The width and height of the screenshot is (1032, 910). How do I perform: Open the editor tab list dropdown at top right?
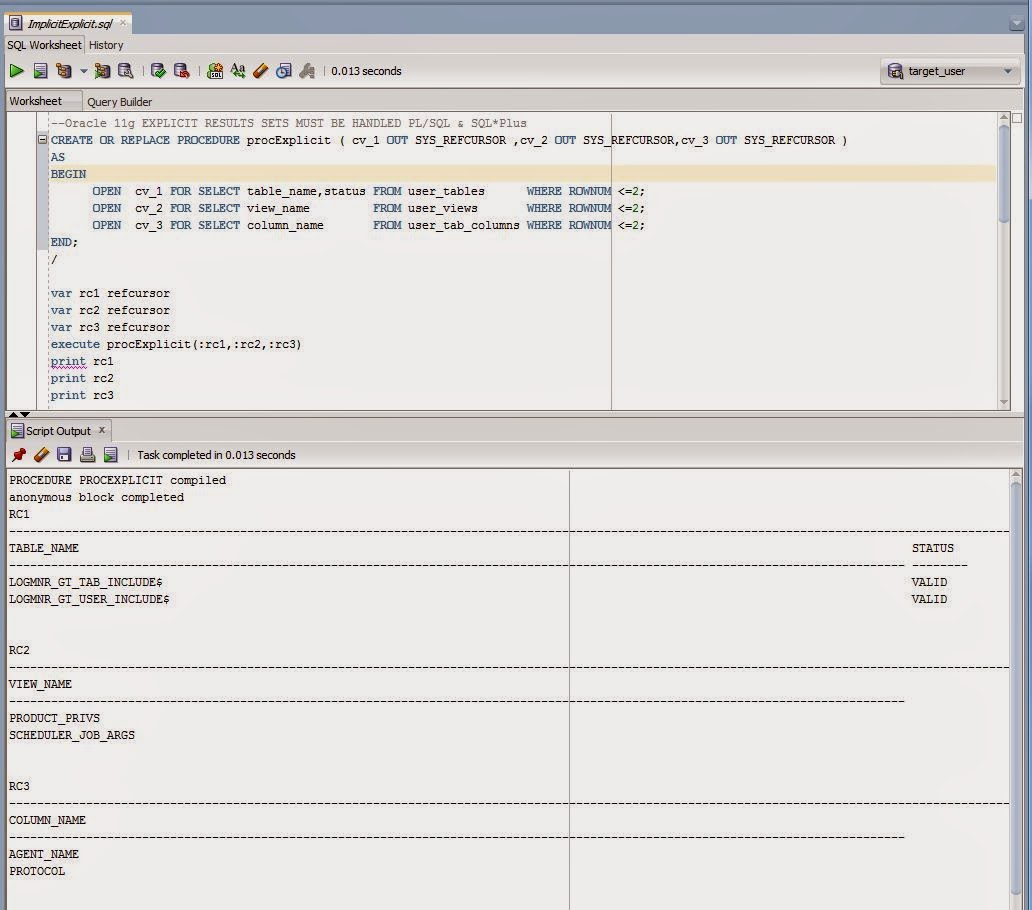tap(1016, 24)
